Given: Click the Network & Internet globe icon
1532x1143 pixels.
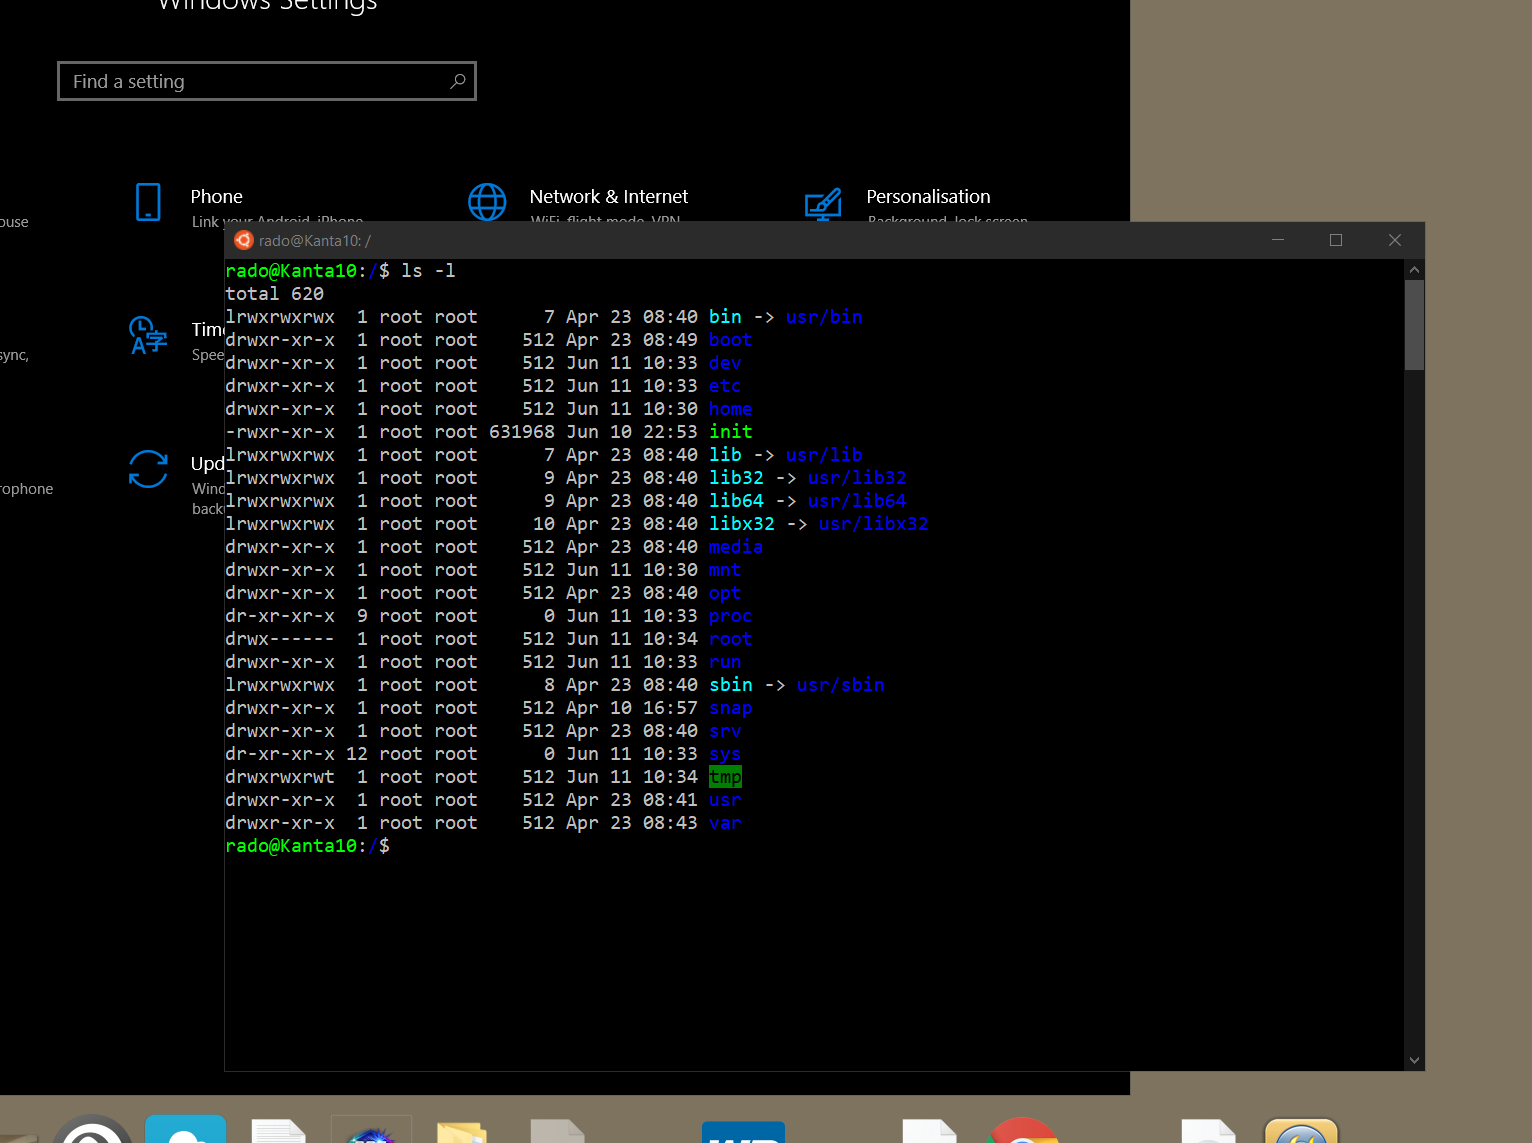Looking at the screenshot, I should pyautogui.click(x=487, y=201).
